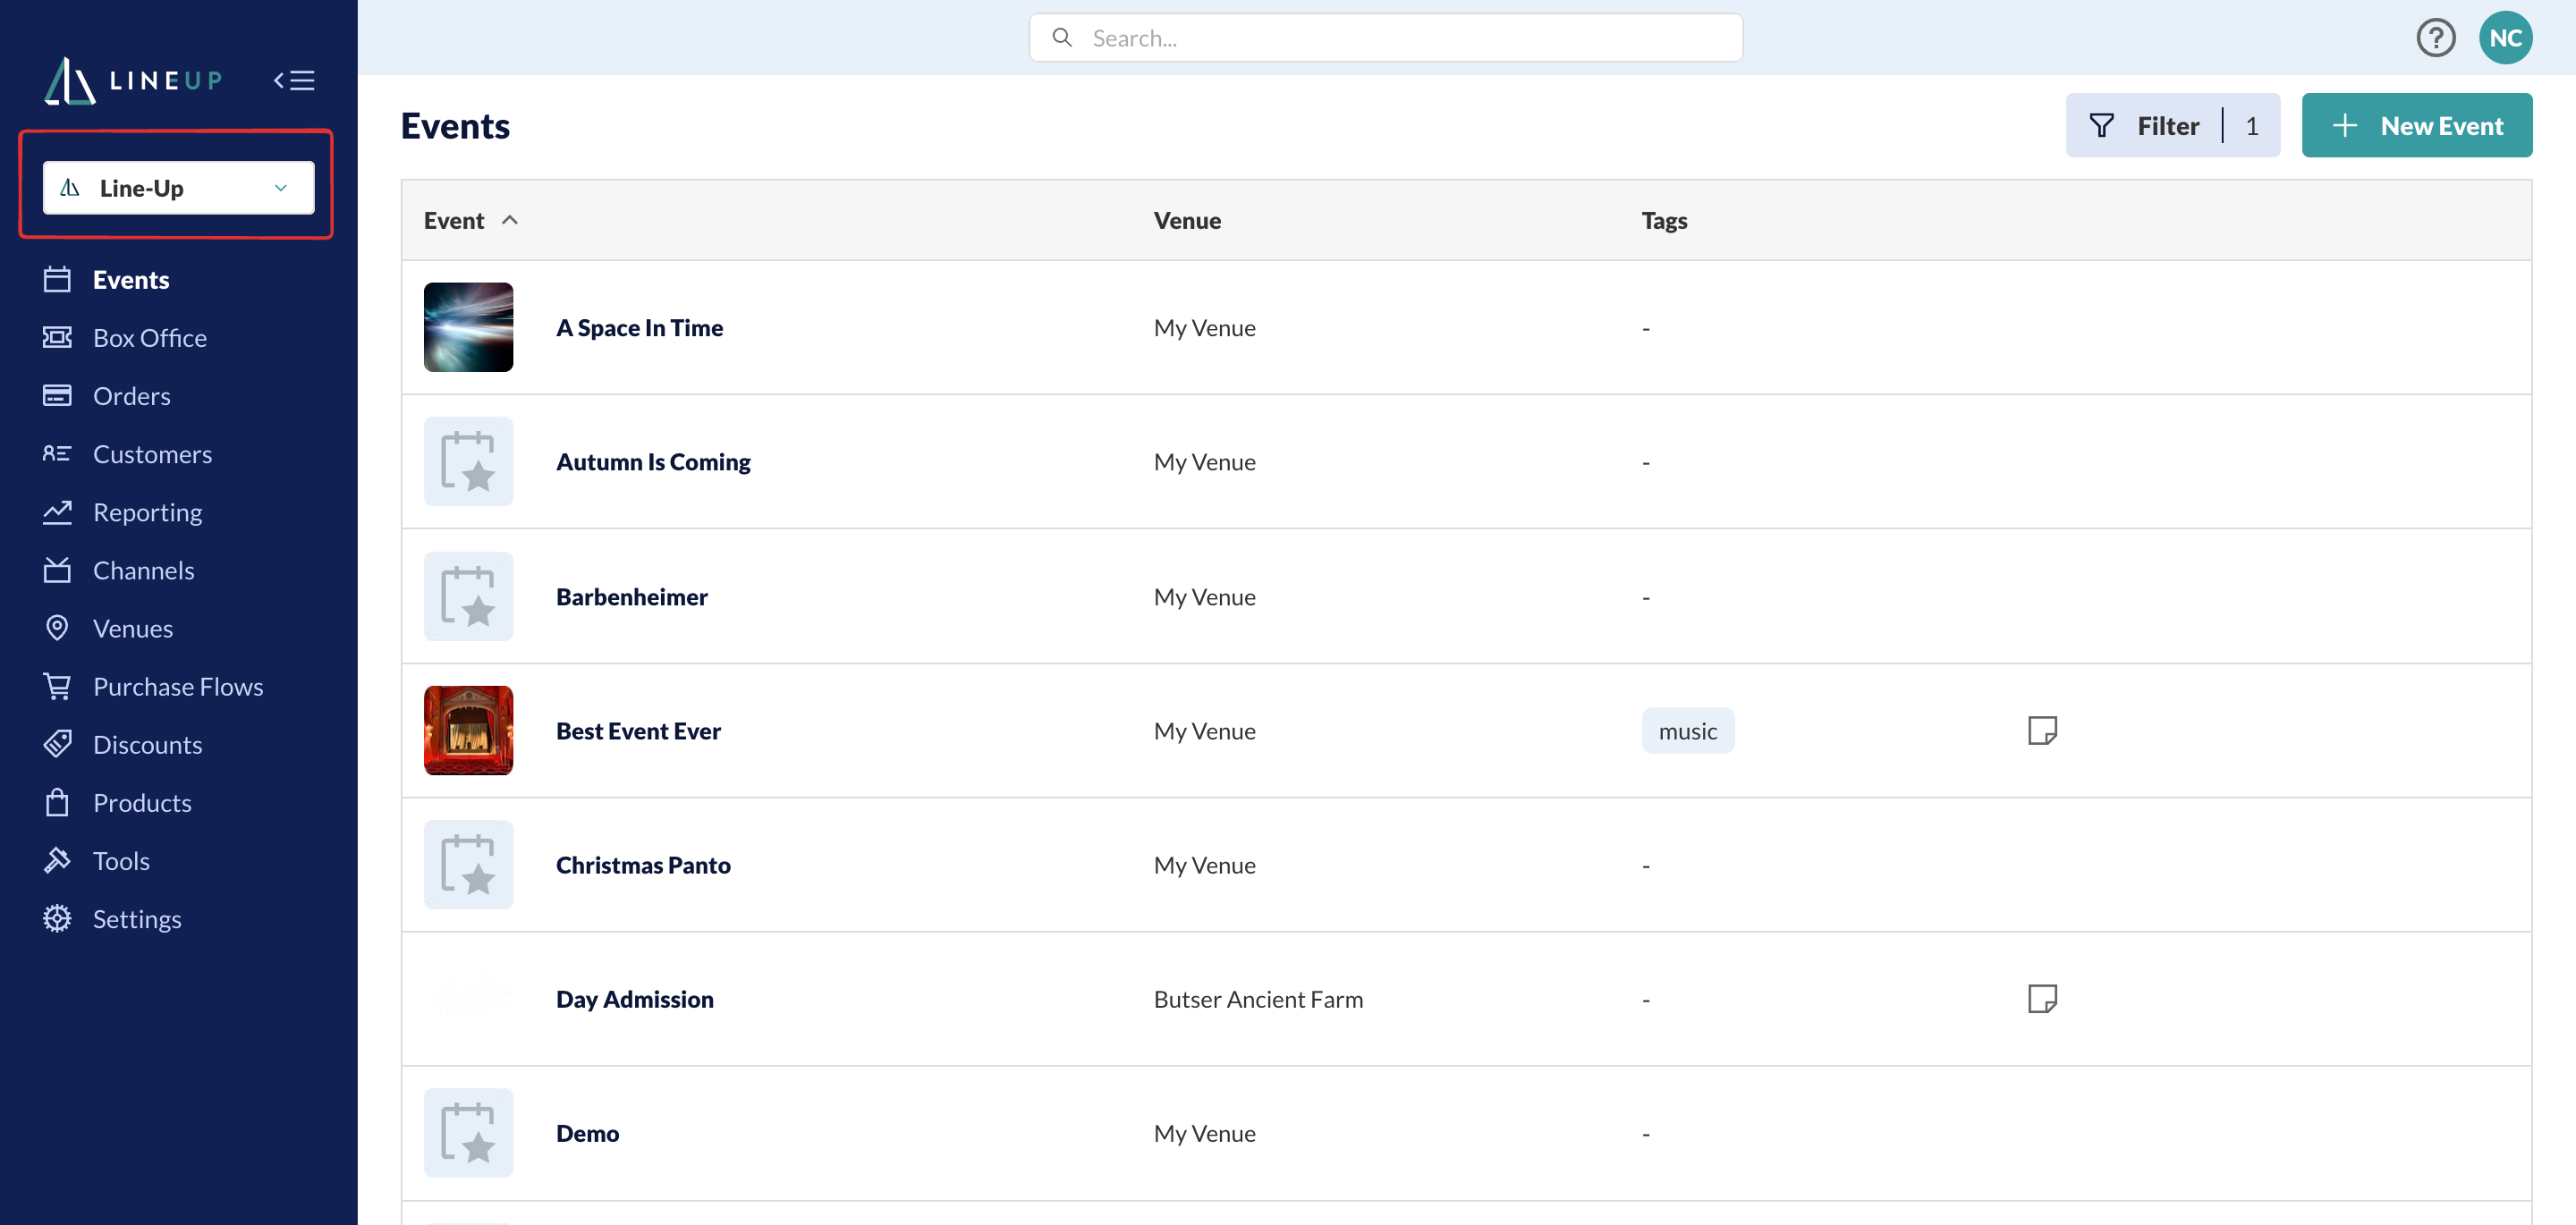This screenshot has height=1225, width=2576.
Task: Open the Barbenheimer event
Action: 632,596
